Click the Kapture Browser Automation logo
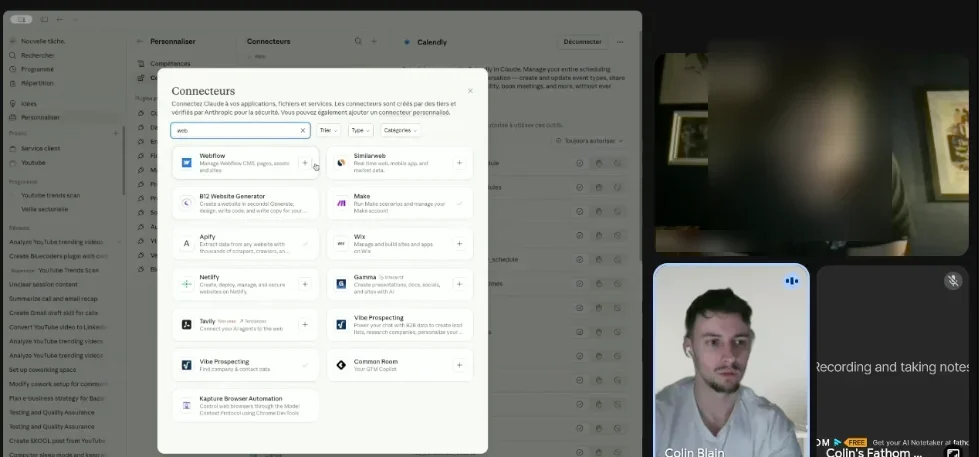 pyautogui.click(x=186, y=406)
